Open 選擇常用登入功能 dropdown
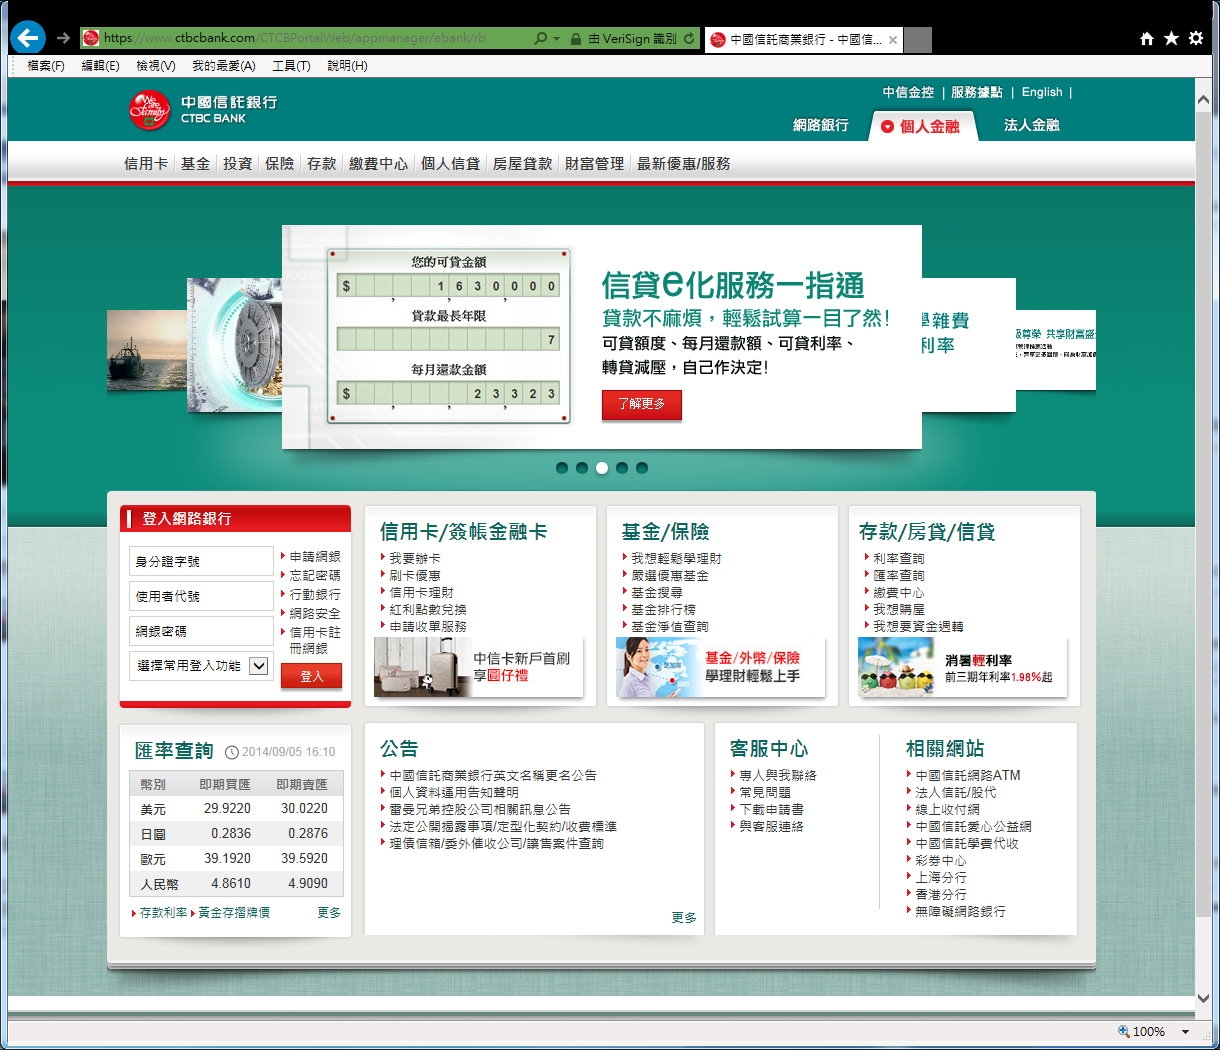Screen dimensions: 1220x1050 [201, 665]
